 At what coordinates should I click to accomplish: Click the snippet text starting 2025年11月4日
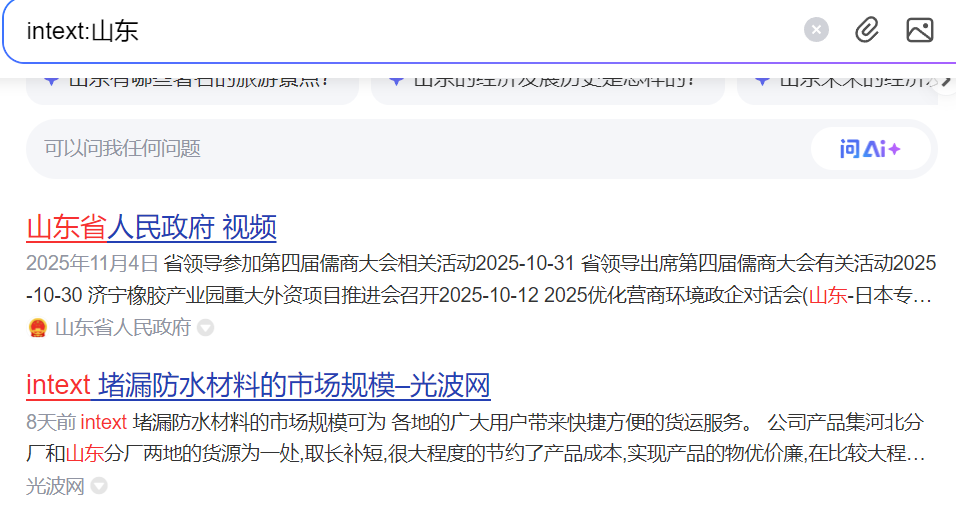click(481, 279)
